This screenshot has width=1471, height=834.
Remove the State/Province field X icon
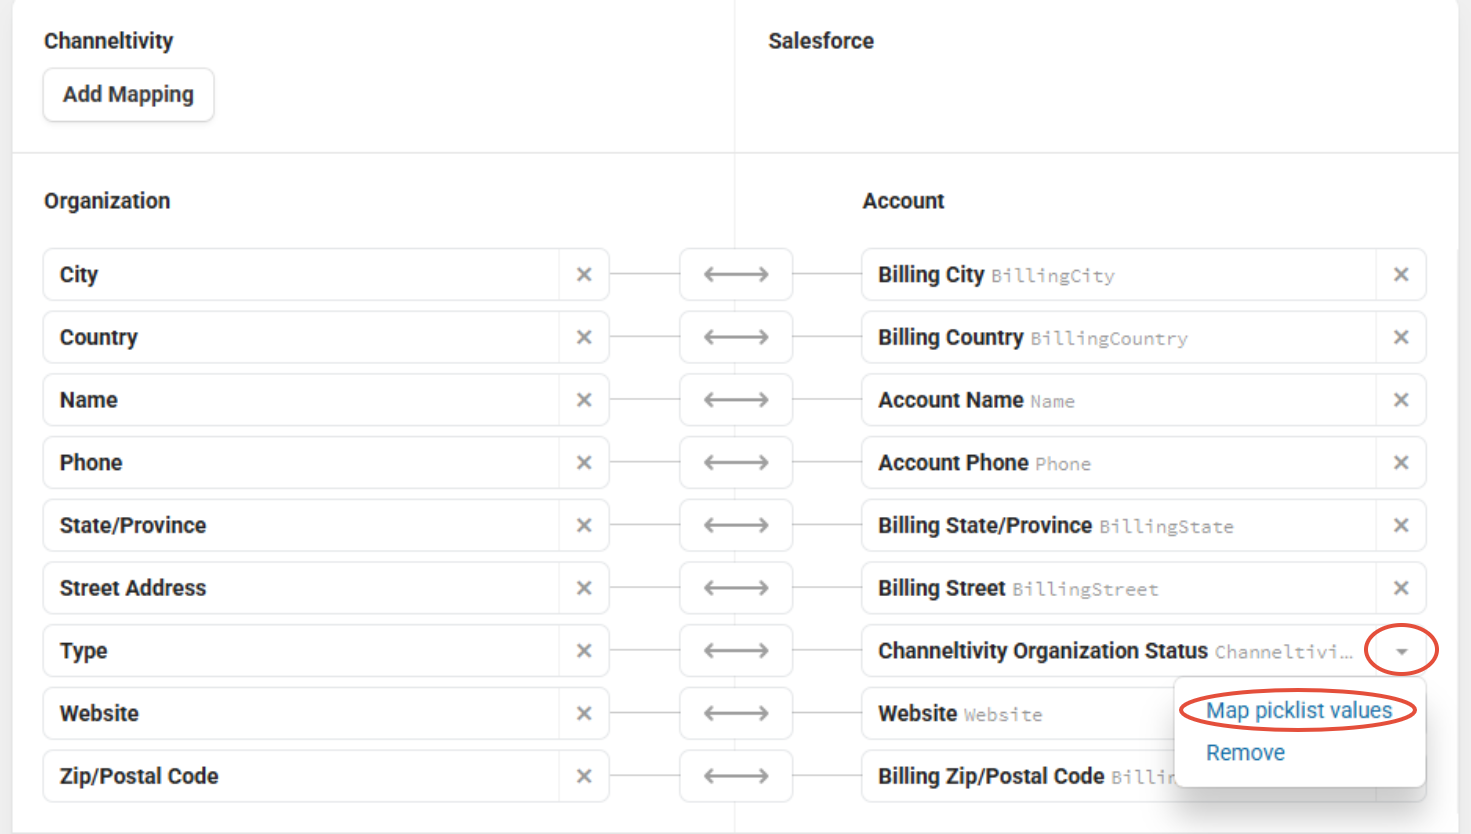click(584, 525)
